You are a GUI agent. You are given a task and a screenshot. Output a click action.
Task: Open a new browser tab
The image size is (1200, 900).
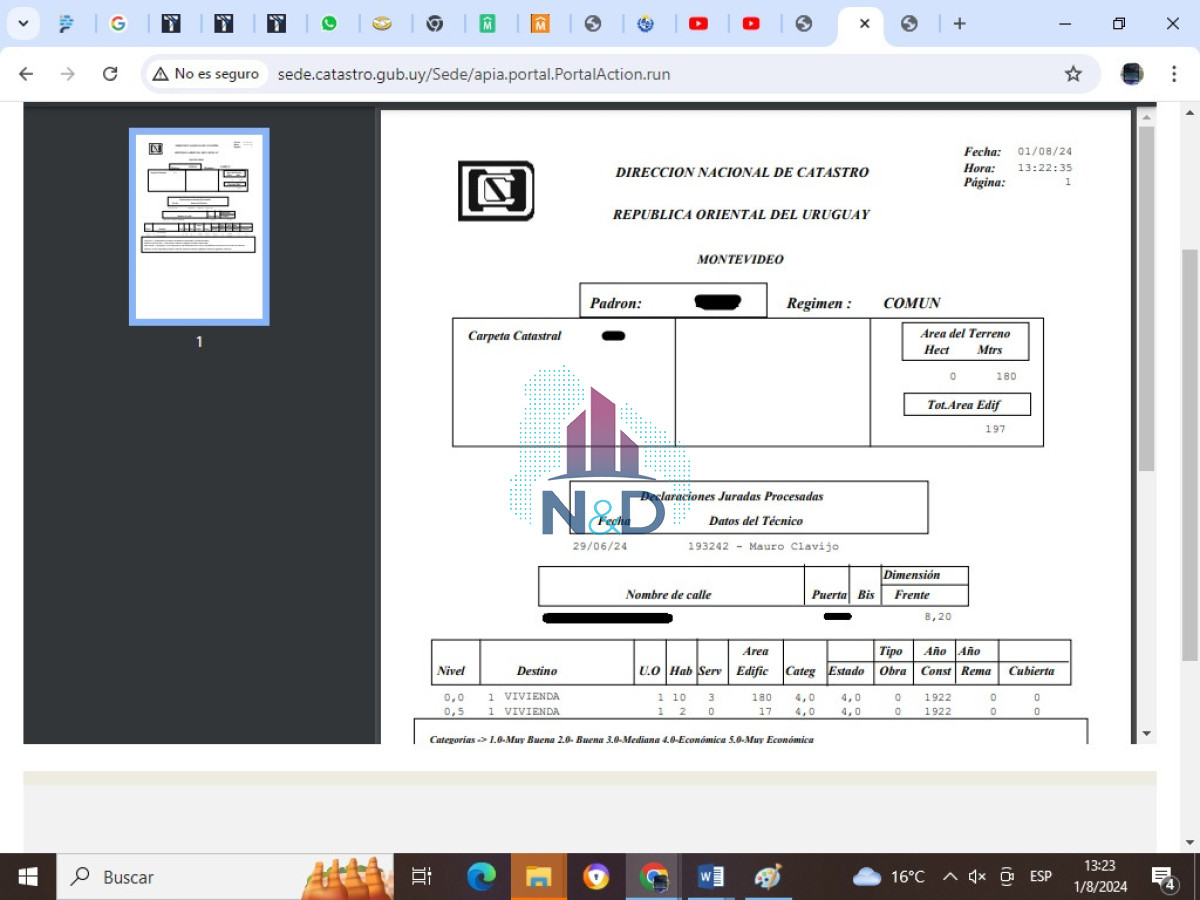[959, 23]
